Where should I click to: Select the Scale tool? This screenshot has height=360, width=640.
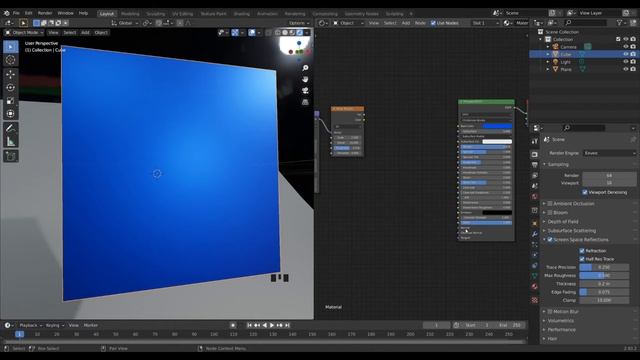tap(11, 100)
